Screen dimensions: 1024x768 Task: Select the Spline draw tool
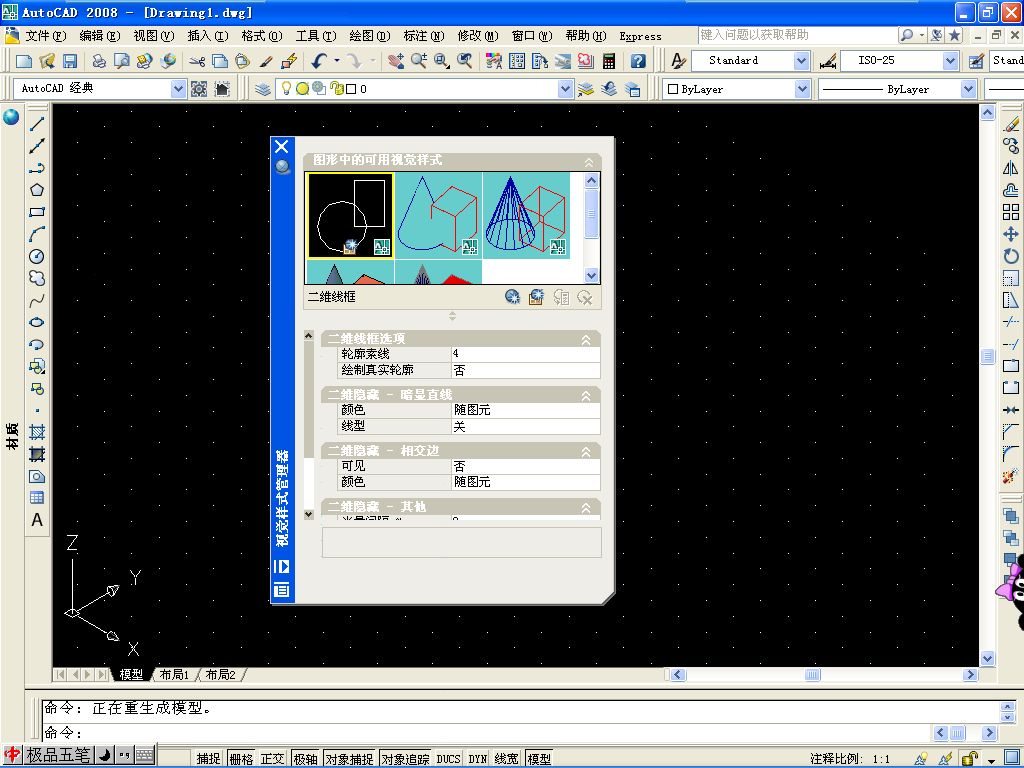point(37,300)
